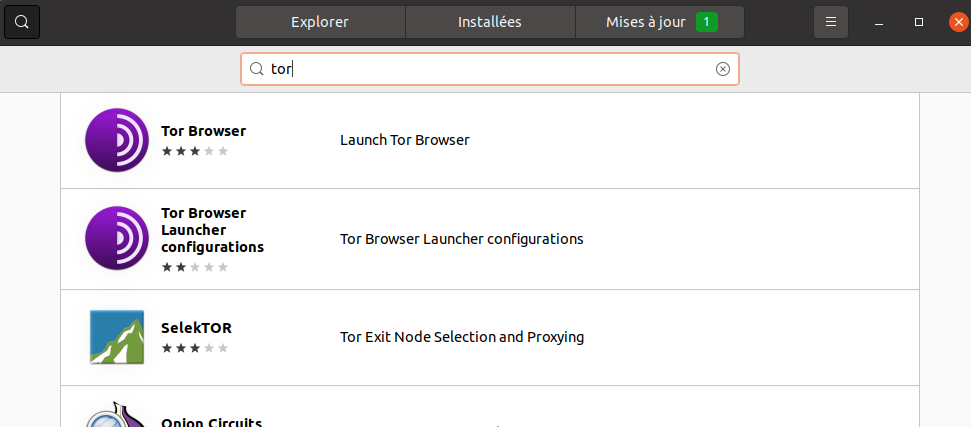Click the search toggle magnifier button

pos(22,21)
